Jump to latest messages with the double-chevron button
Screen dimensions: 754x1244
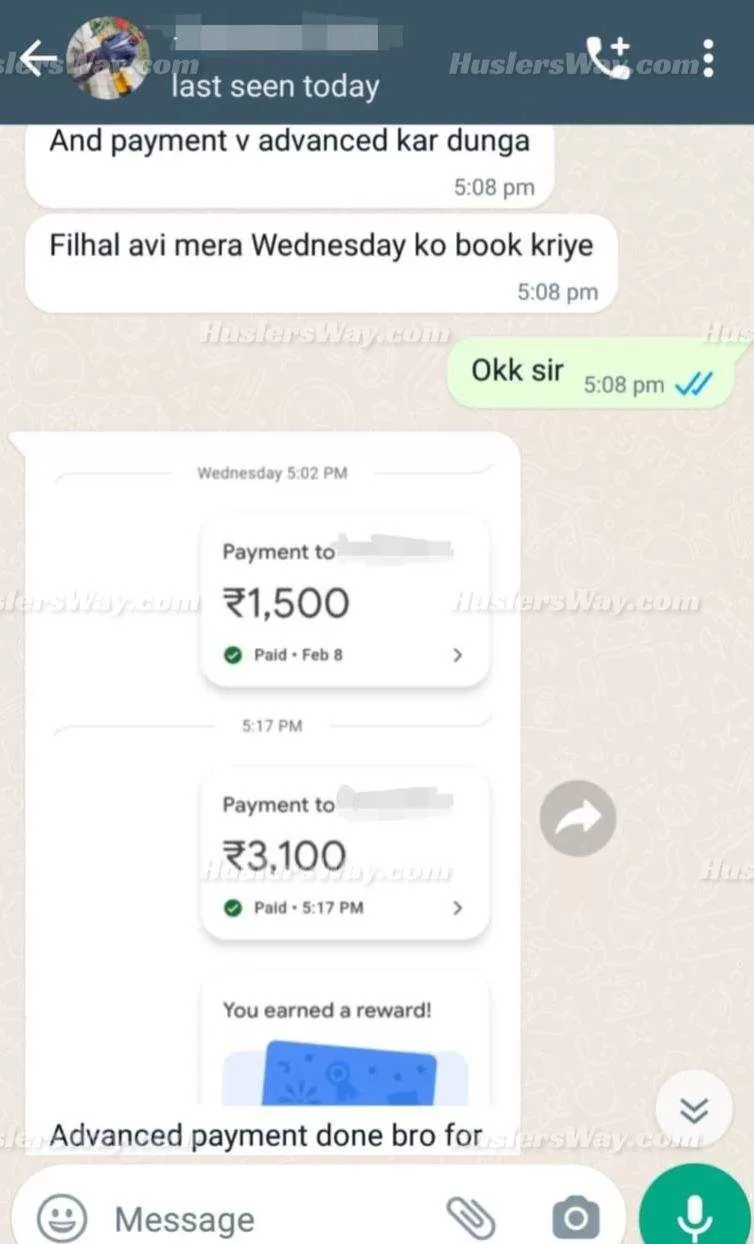[x=694, y=1108]
